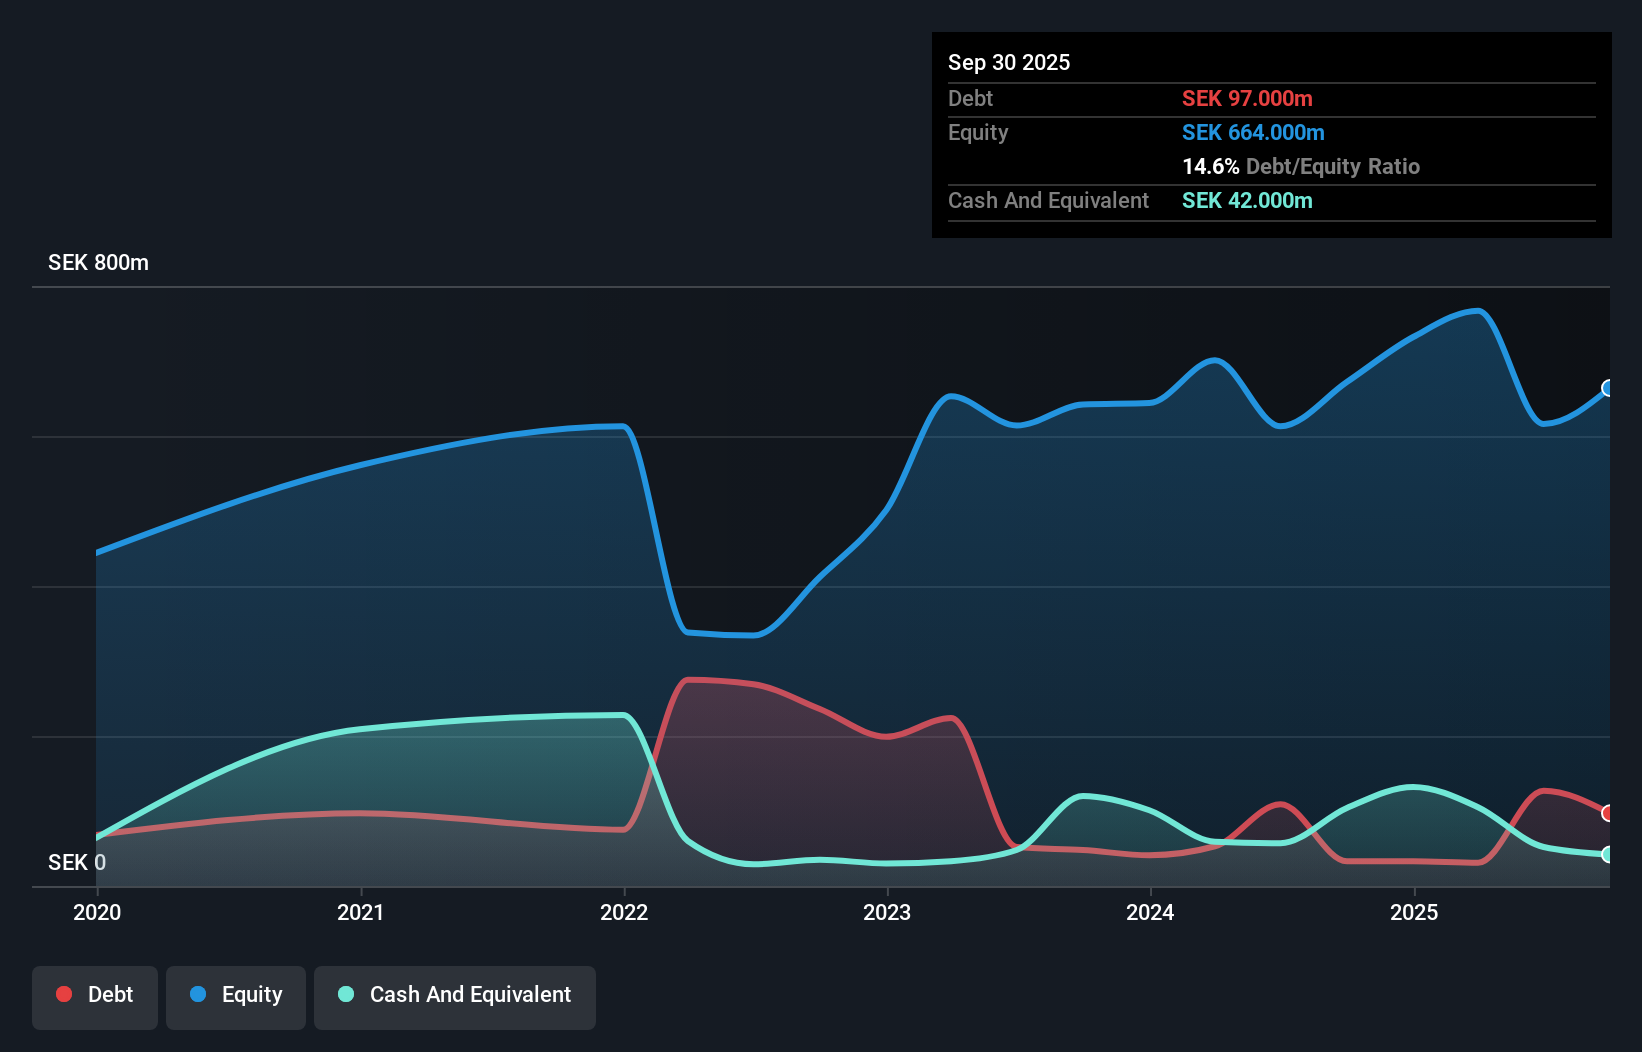Select the 2025 axis label
This screenshot has width=1642, height=1052.
1416,912
